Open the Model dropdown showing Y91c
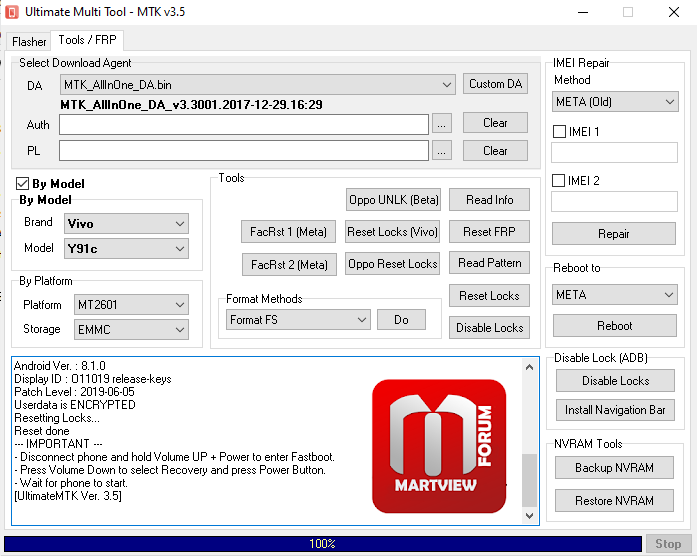The width and height of the screenshot is (697, 556). [x=126, y=248]
